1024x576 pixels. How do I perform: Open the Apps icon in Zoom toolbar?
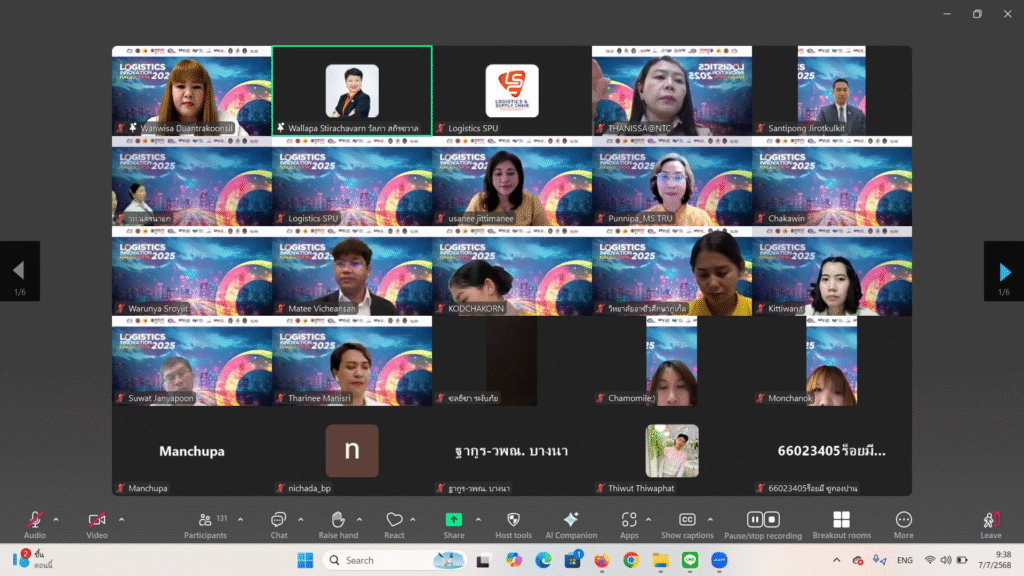[x=629, y=524]
